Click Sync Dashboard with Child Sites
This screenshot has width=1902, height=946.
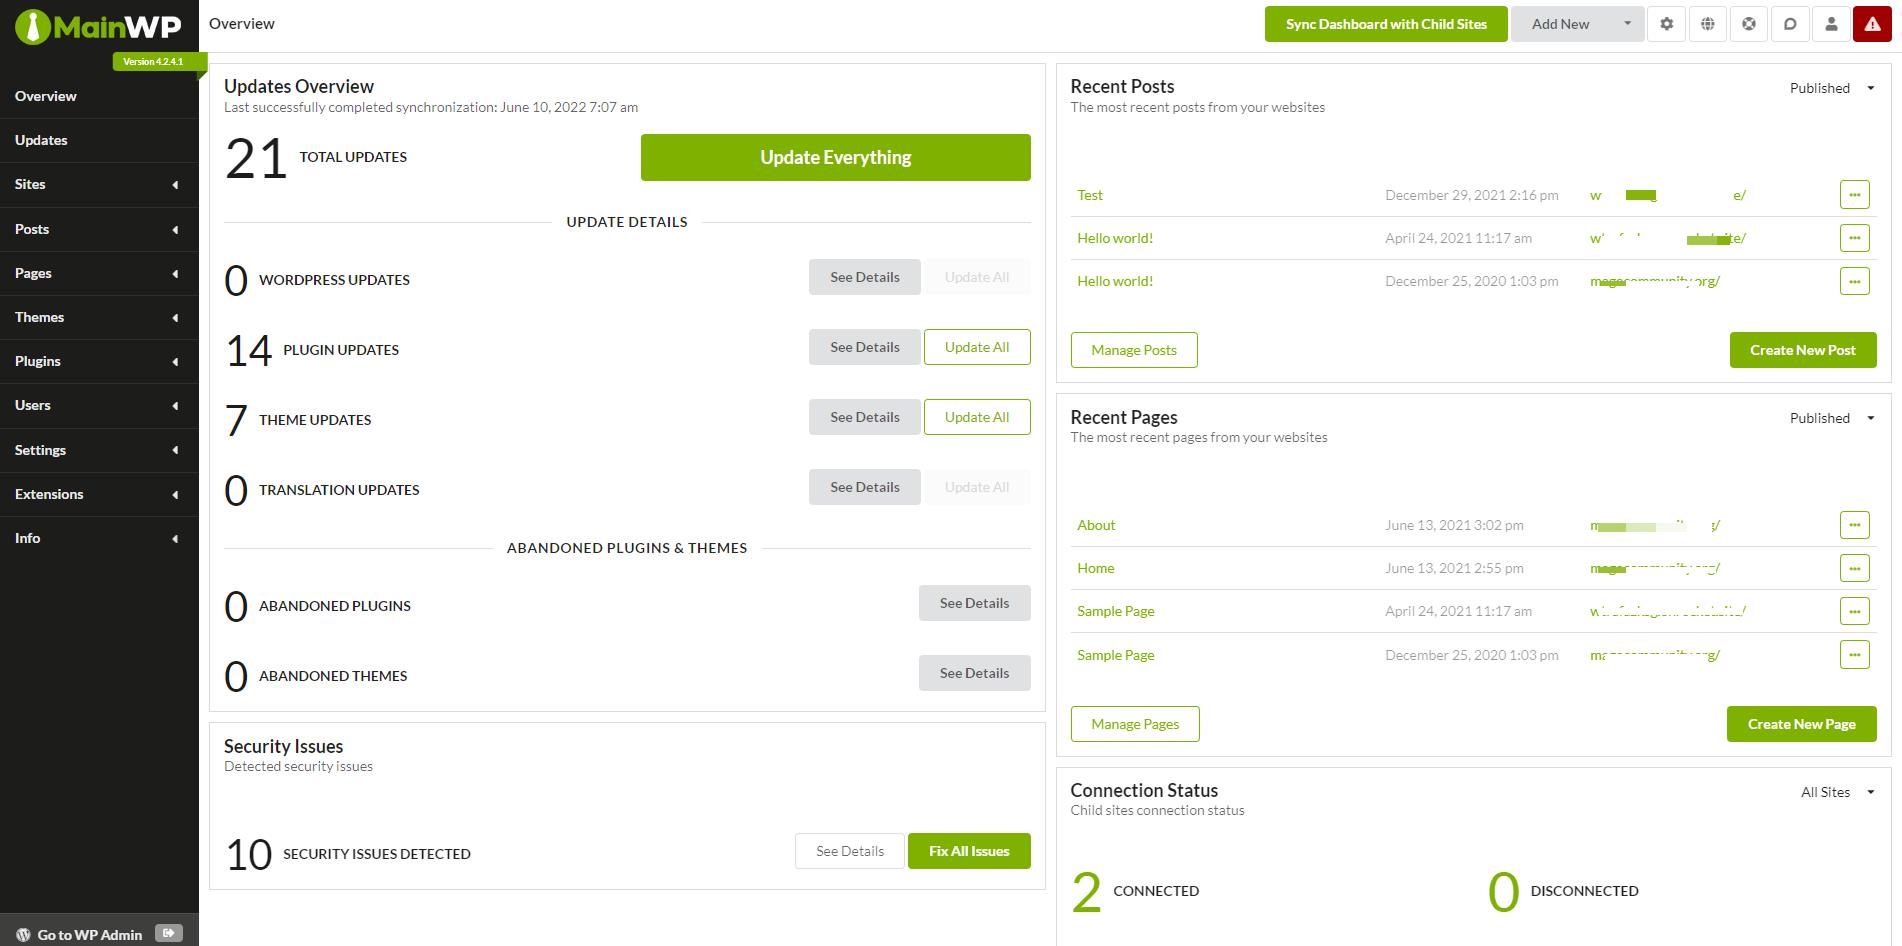coord(1386,24)
